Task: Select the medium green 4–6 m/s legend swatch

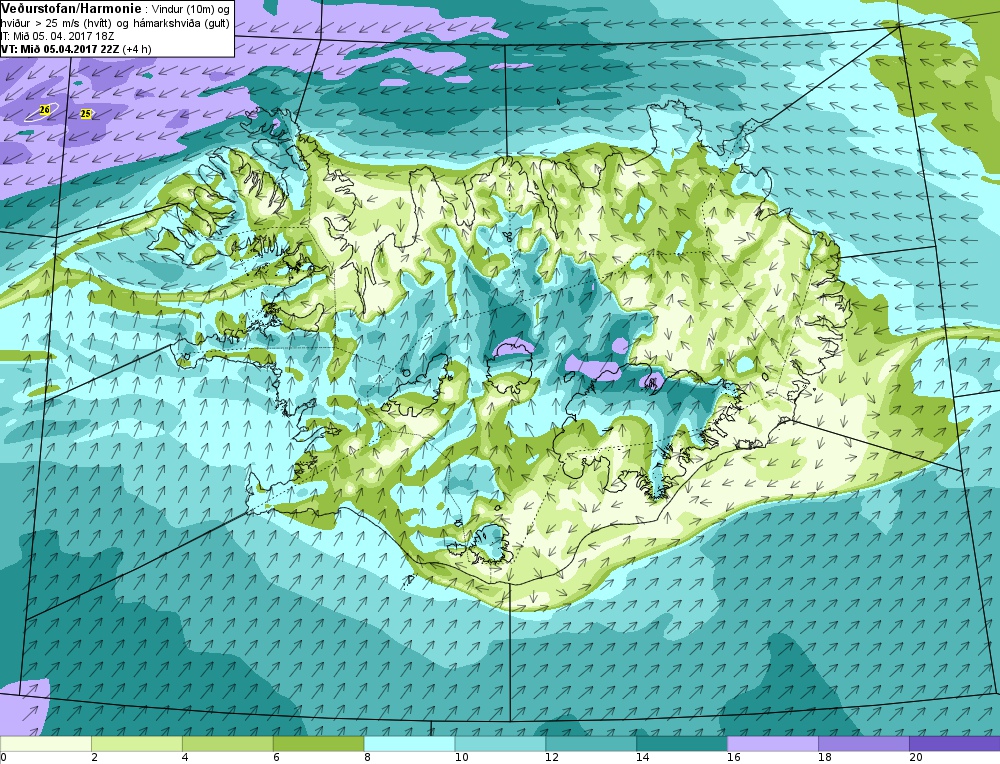Action: pyautogui.click(x=228, y=744)
